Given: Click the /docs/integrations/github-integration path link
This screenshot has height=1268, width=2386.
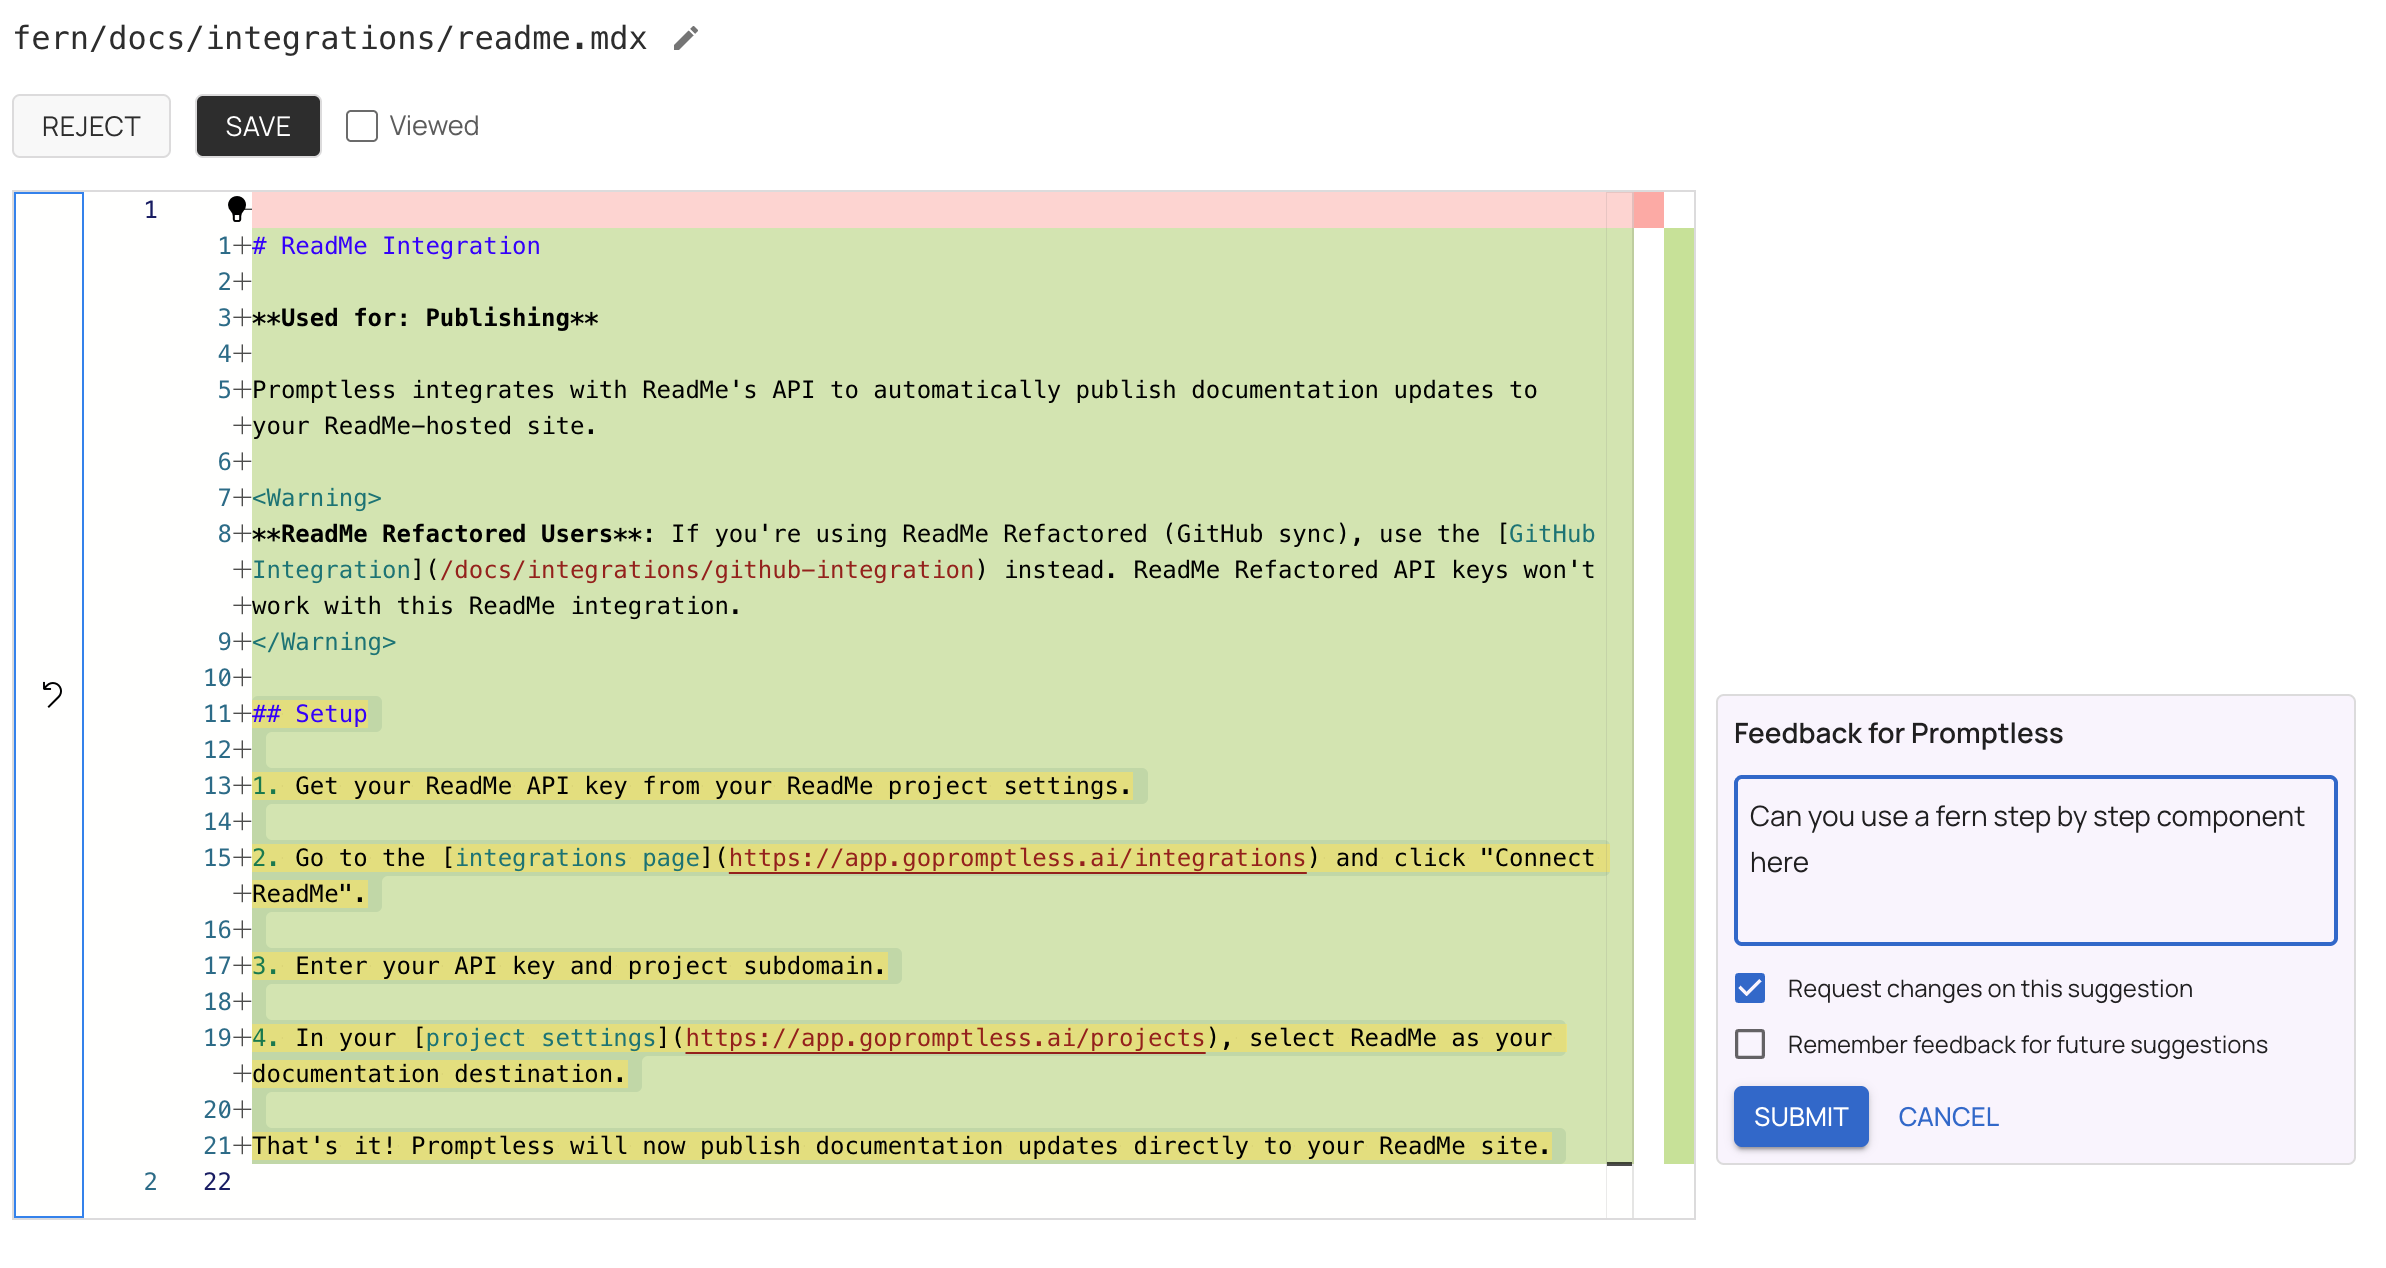Looking at the screenshot, I should pos(707,570).
